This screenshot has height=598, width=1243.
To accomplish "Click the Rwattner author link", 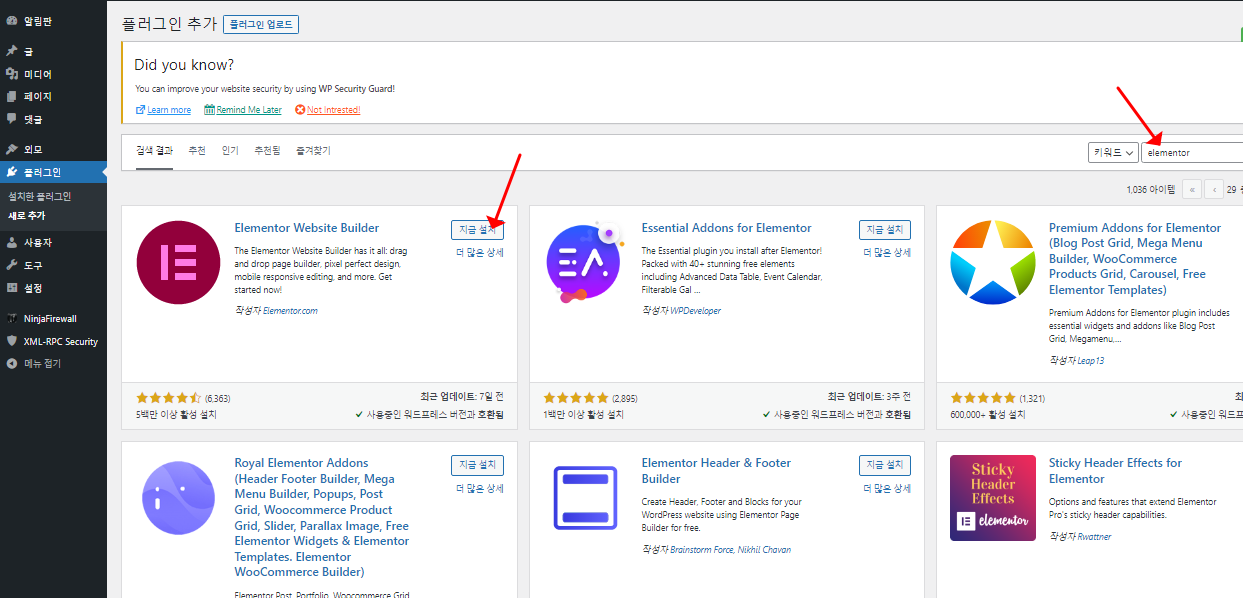I will tap(1094, 537).
